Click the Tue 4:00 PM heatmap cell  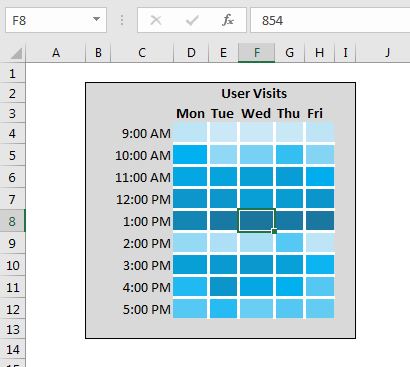(x=224, y=287)
